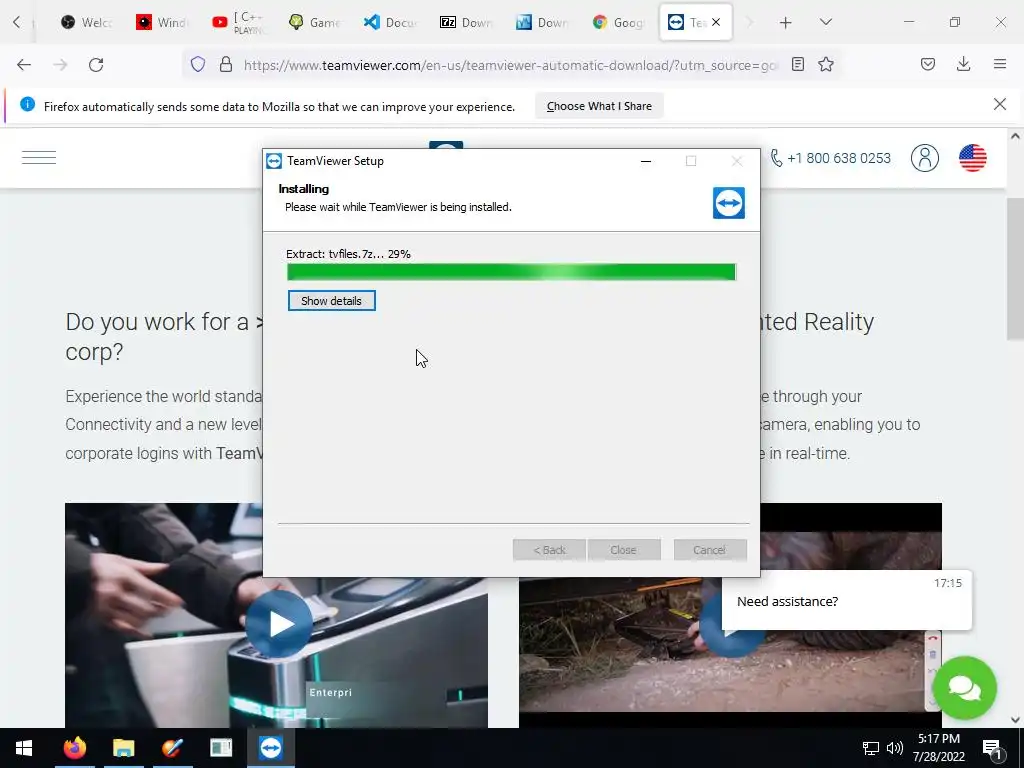This screenshot has width=1024, height=768.
Task: Reload the current page
Action: [96, 65]
